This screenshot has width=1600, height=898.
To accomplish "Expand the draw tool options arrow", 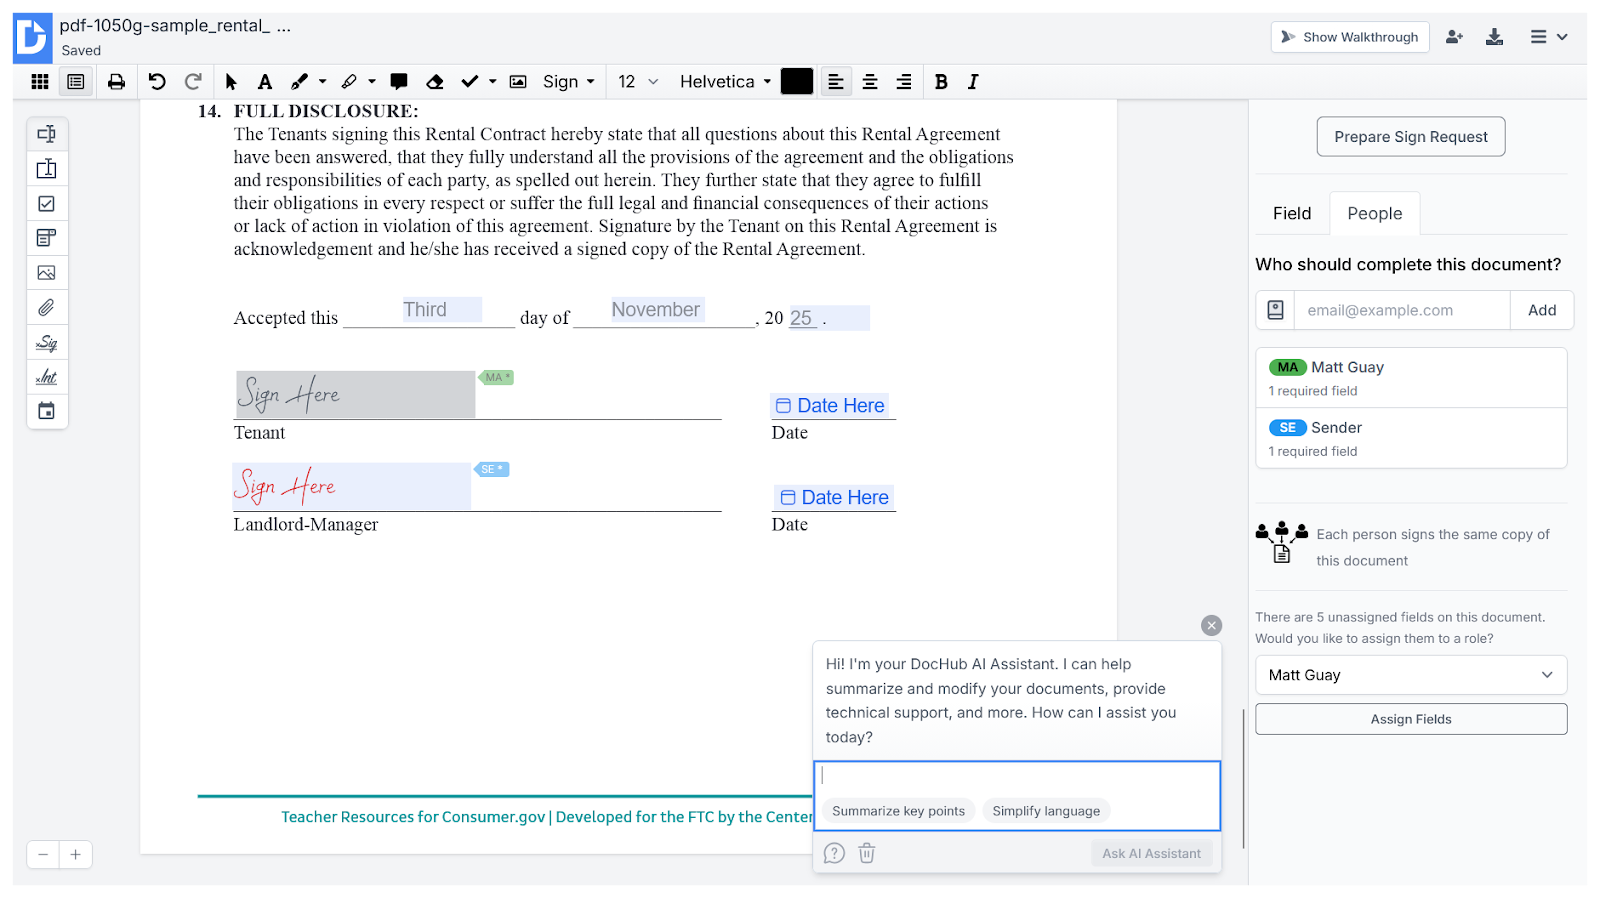I will 322,82.
